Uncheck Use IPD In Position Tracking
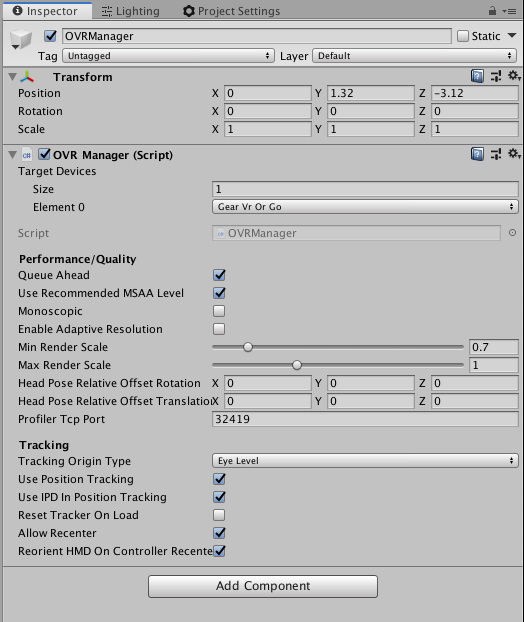 (219, 497)
